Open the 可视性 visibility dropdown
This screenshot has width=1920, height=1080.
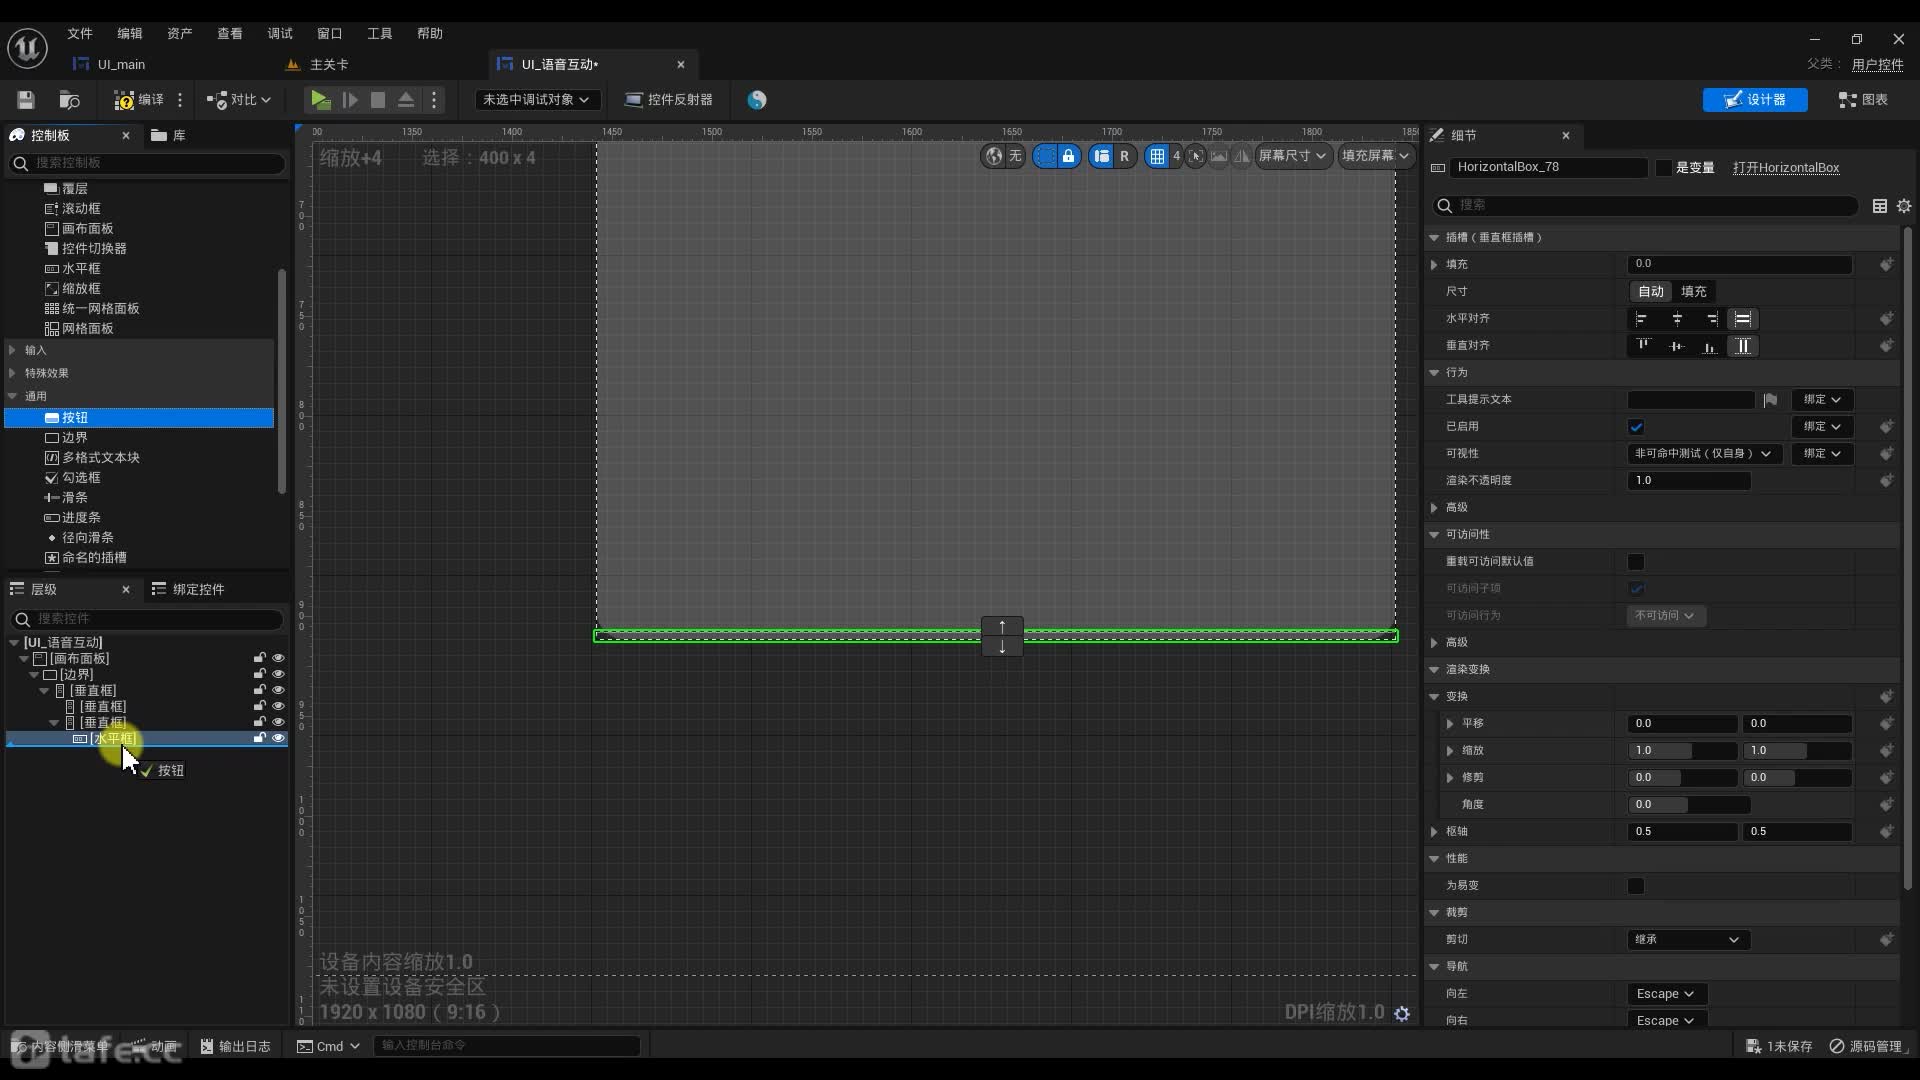(1703, 453)
